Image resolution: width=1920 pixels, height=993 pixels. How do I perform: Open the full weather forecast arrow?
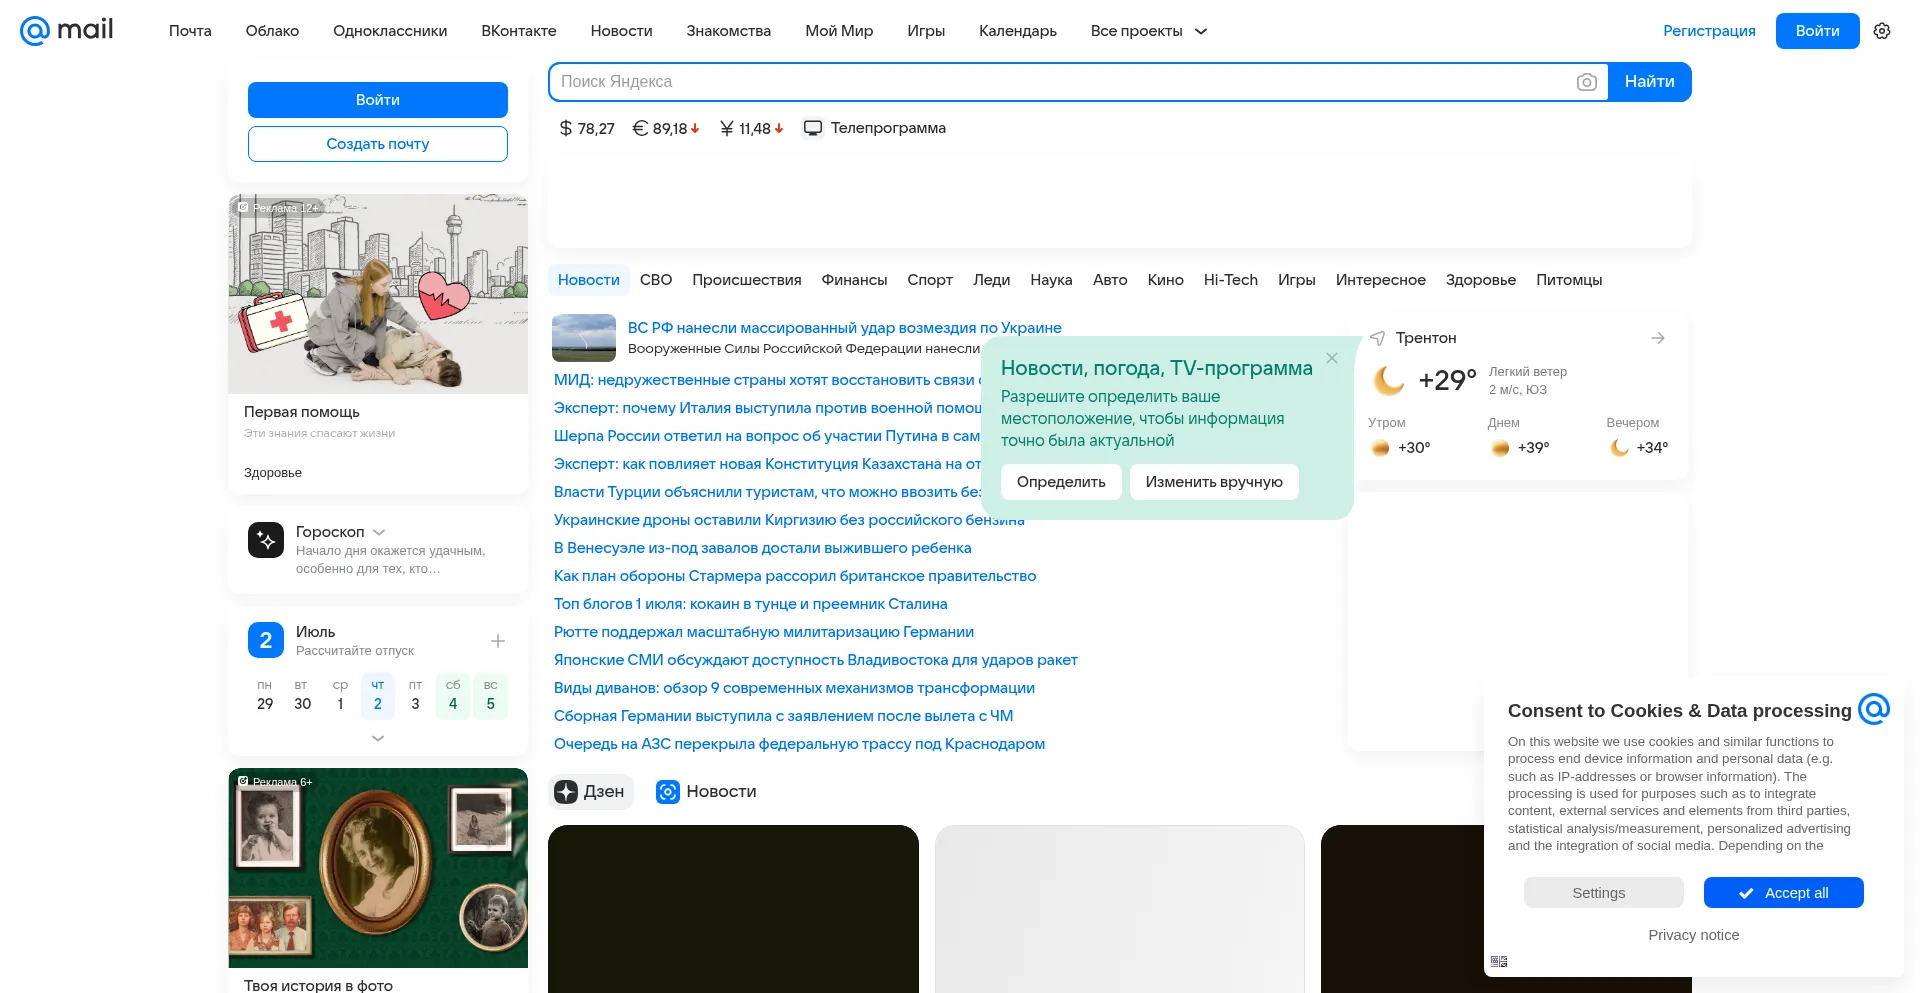(1658, 338)
